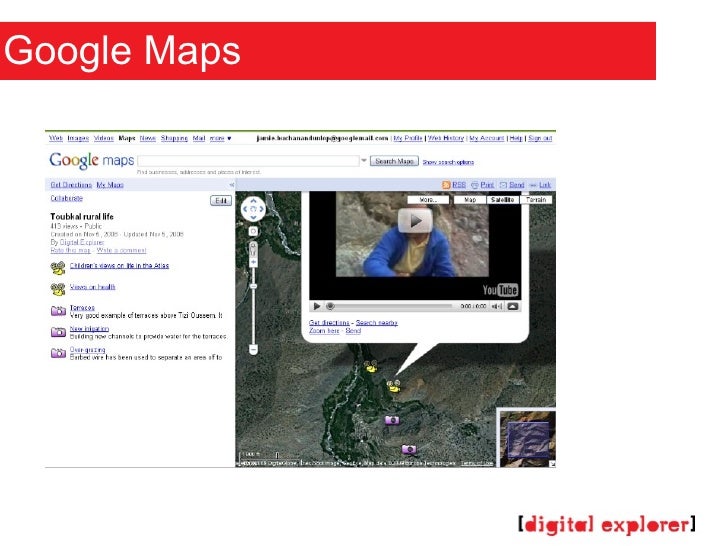Click the upper yellow video marker on map

370,366
